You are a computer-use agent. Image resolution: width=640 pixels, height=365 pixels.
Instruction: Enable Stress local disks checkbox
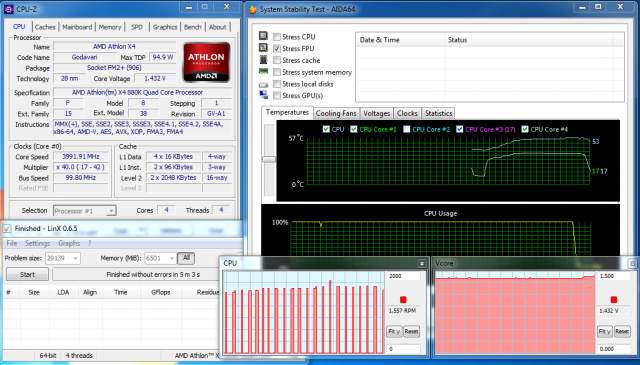pos(277,84)
